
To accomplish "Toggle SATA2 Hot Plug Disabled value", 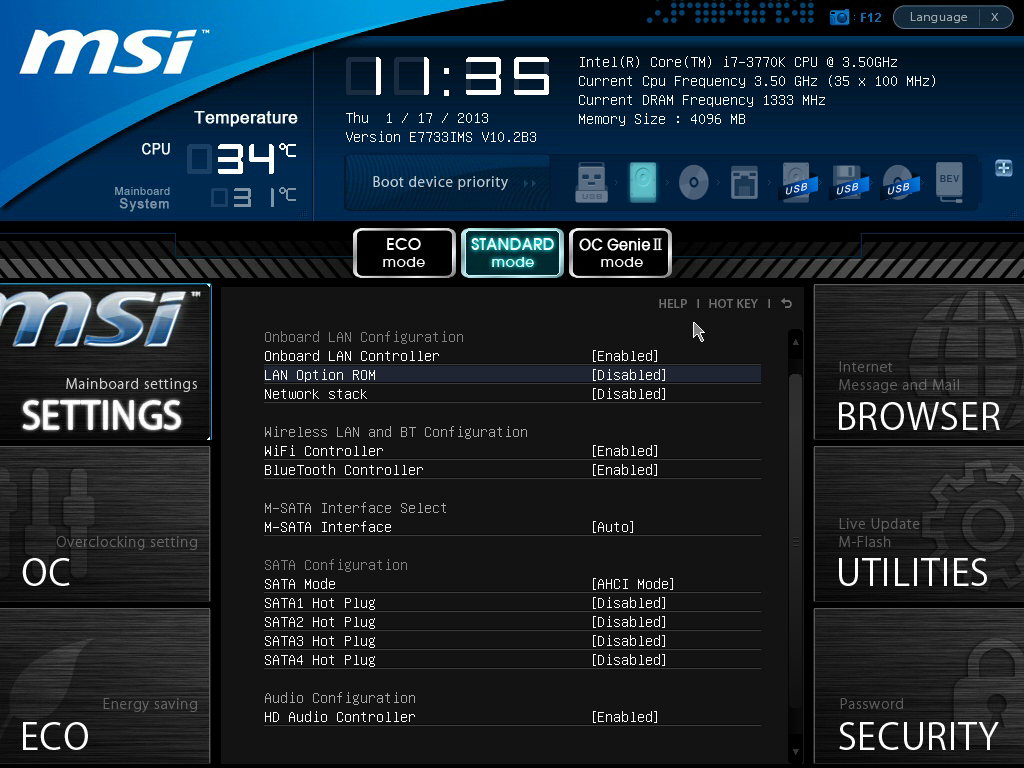I will [x=629, y=622].
